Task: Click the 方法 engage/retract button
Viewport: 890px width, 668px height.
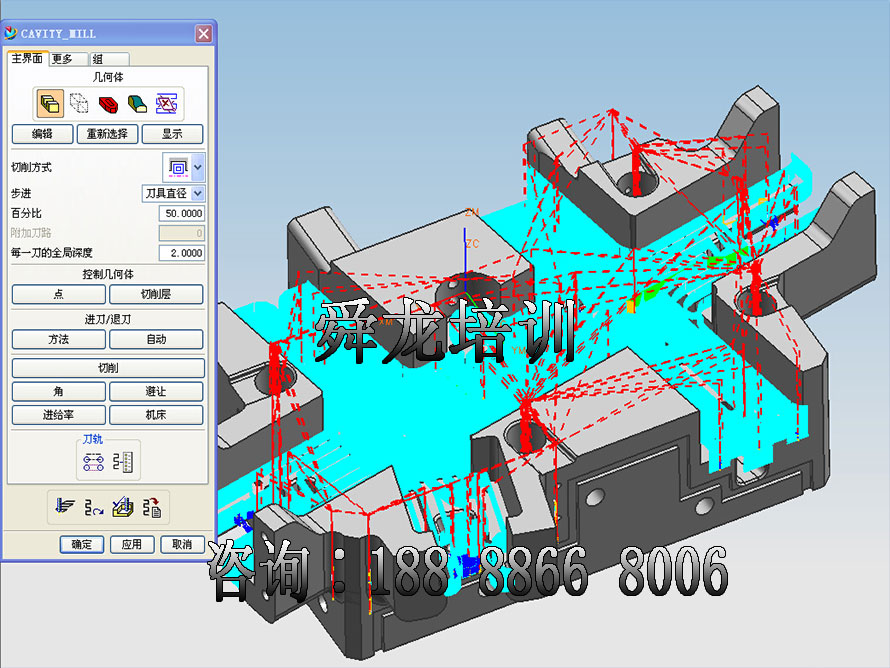Action: (x=58, y=339)
